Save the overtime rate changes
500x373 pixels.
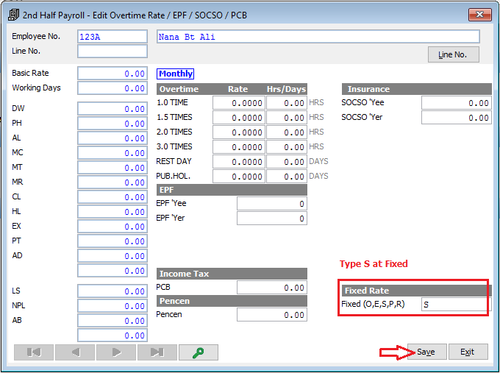pyautogui.click(x=427, y=352)
